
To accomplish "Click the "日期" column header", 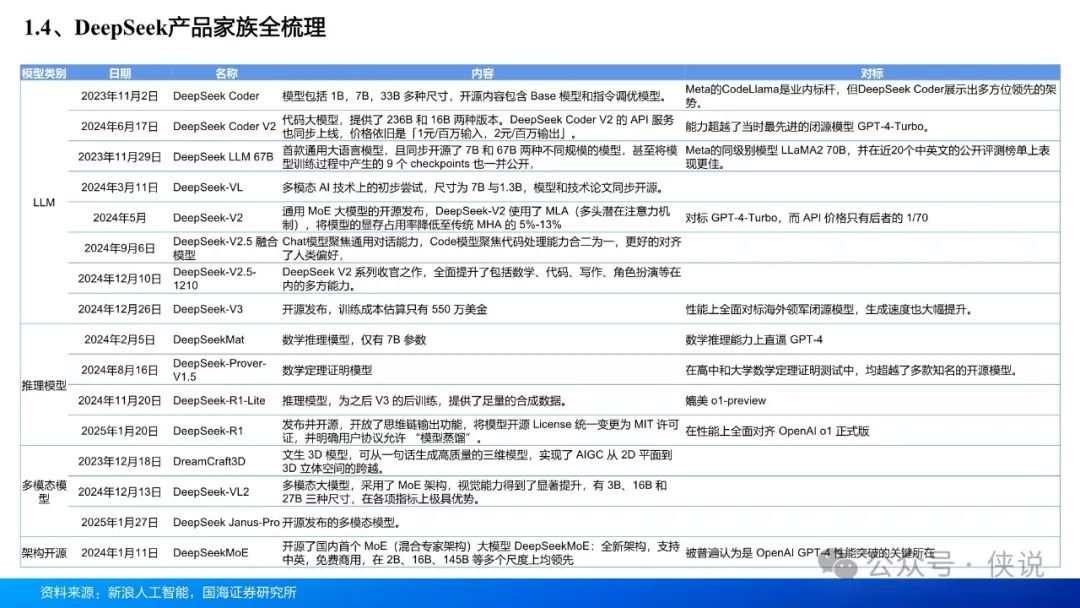I will [x=120, y=73].
